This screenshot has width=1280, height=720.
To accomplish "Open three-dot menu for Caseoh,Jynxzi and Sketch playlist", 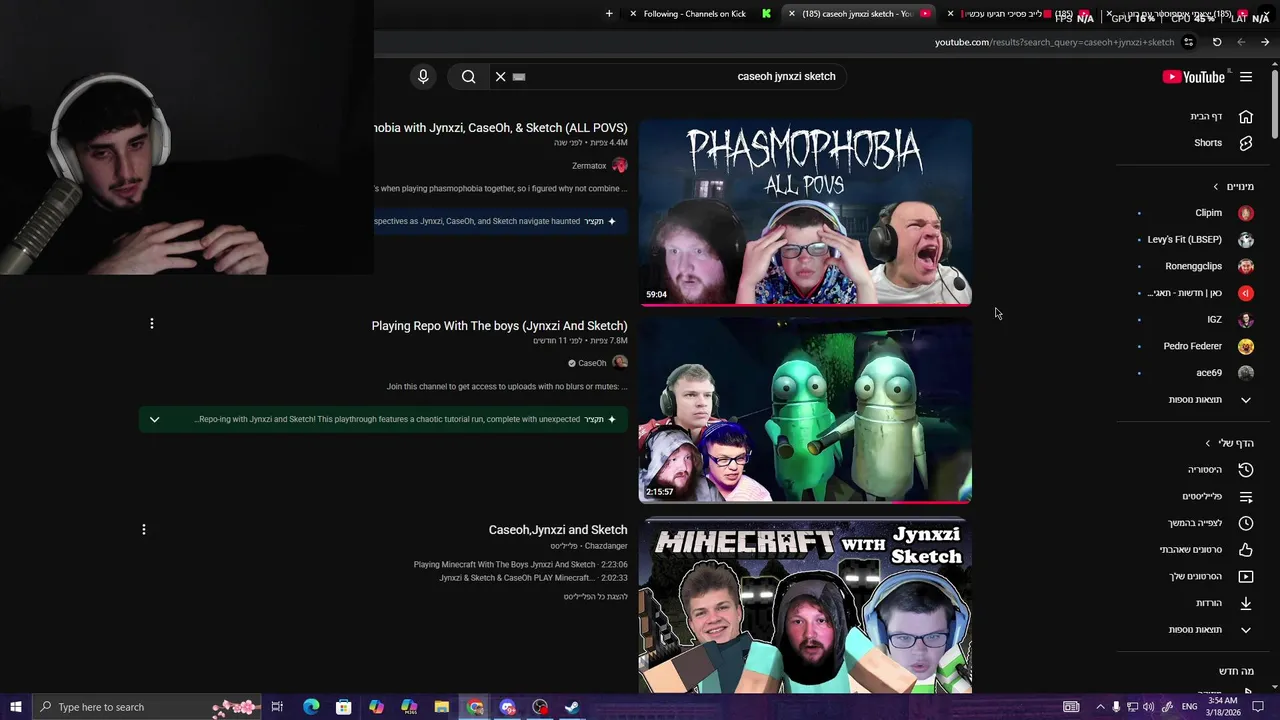I will coord(144,530).
